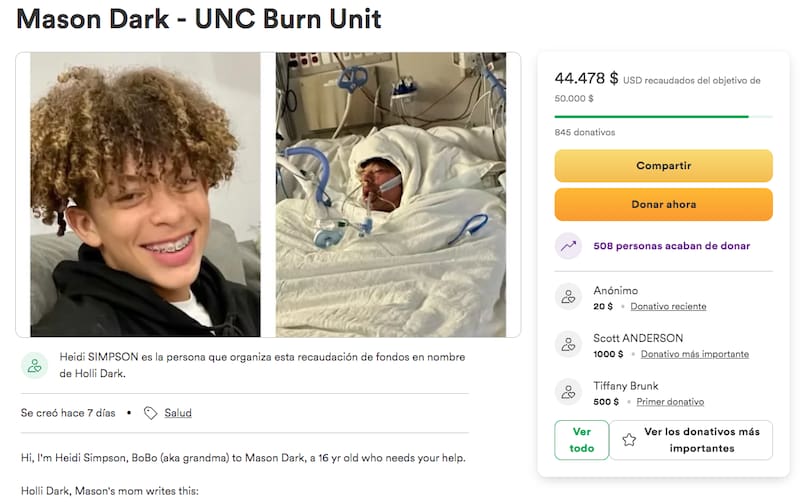Viewport: 800px width, 503px height.
Task: Follow the Primer donativo link
Action: point(670,402)
